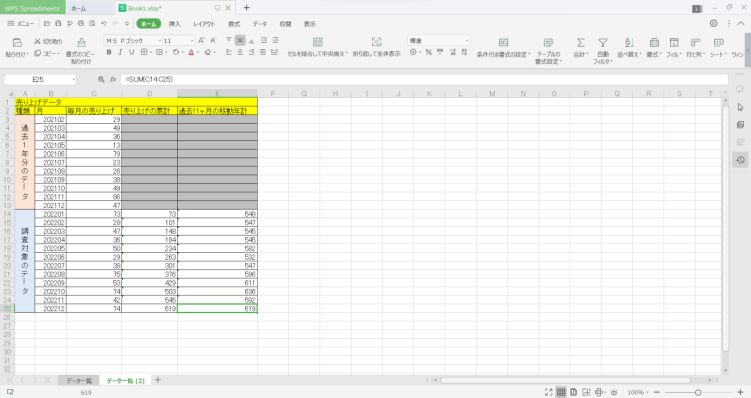Click the format painter brush icon

(x=81, y=43)
